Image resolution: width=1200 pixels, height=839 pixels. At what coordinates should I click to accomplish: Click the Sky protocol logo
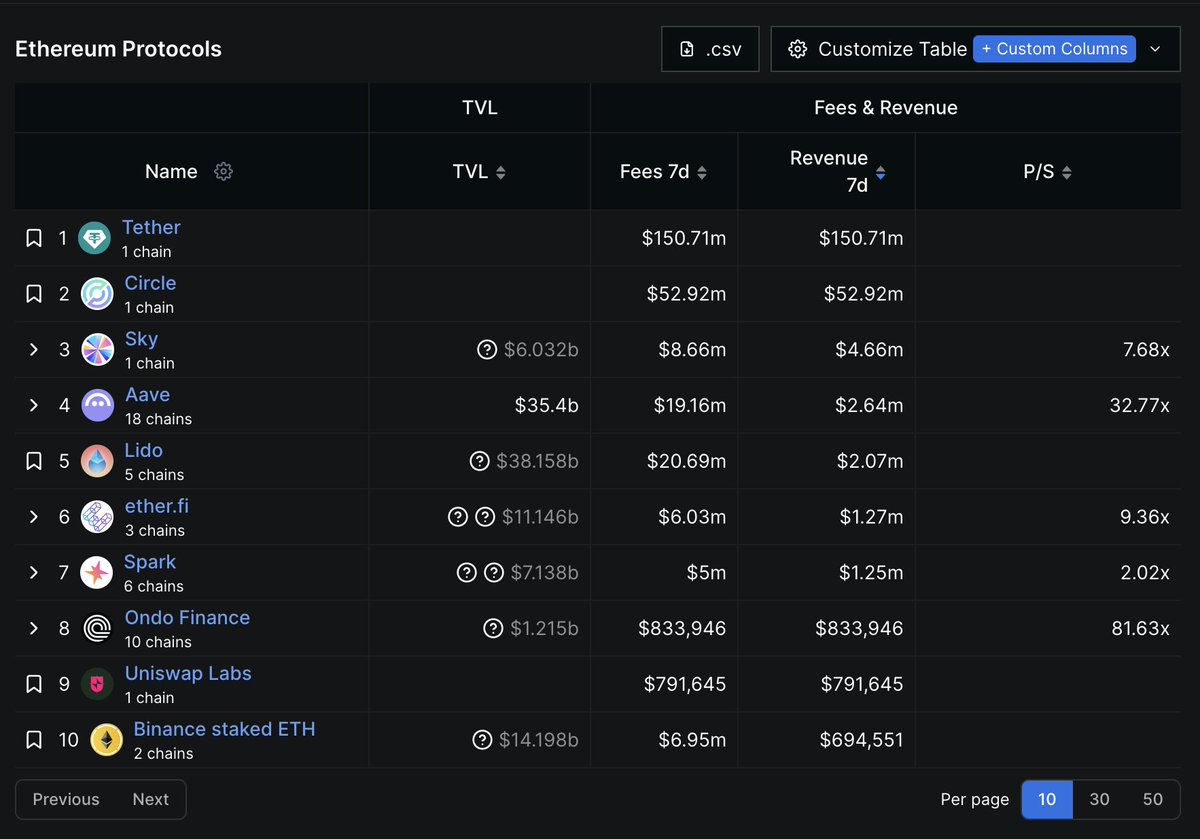[x=97, y=350]
